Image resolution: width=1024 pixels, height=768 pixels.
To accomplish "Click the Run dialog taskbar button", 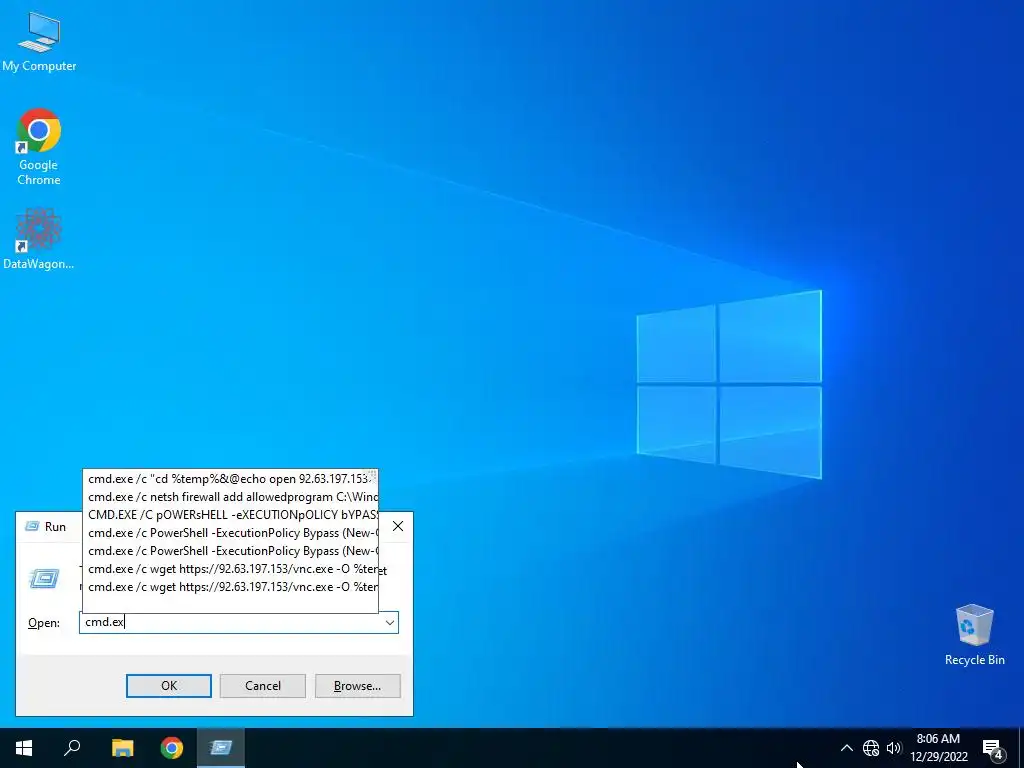I will coord(221,748).
